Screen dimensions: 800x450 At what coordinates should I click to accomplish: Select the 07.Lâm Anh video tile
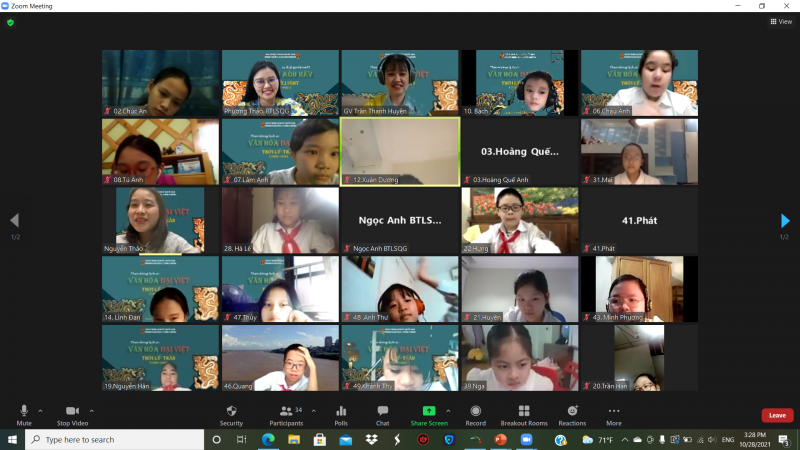pyautogui.click(x=280, y=152)
